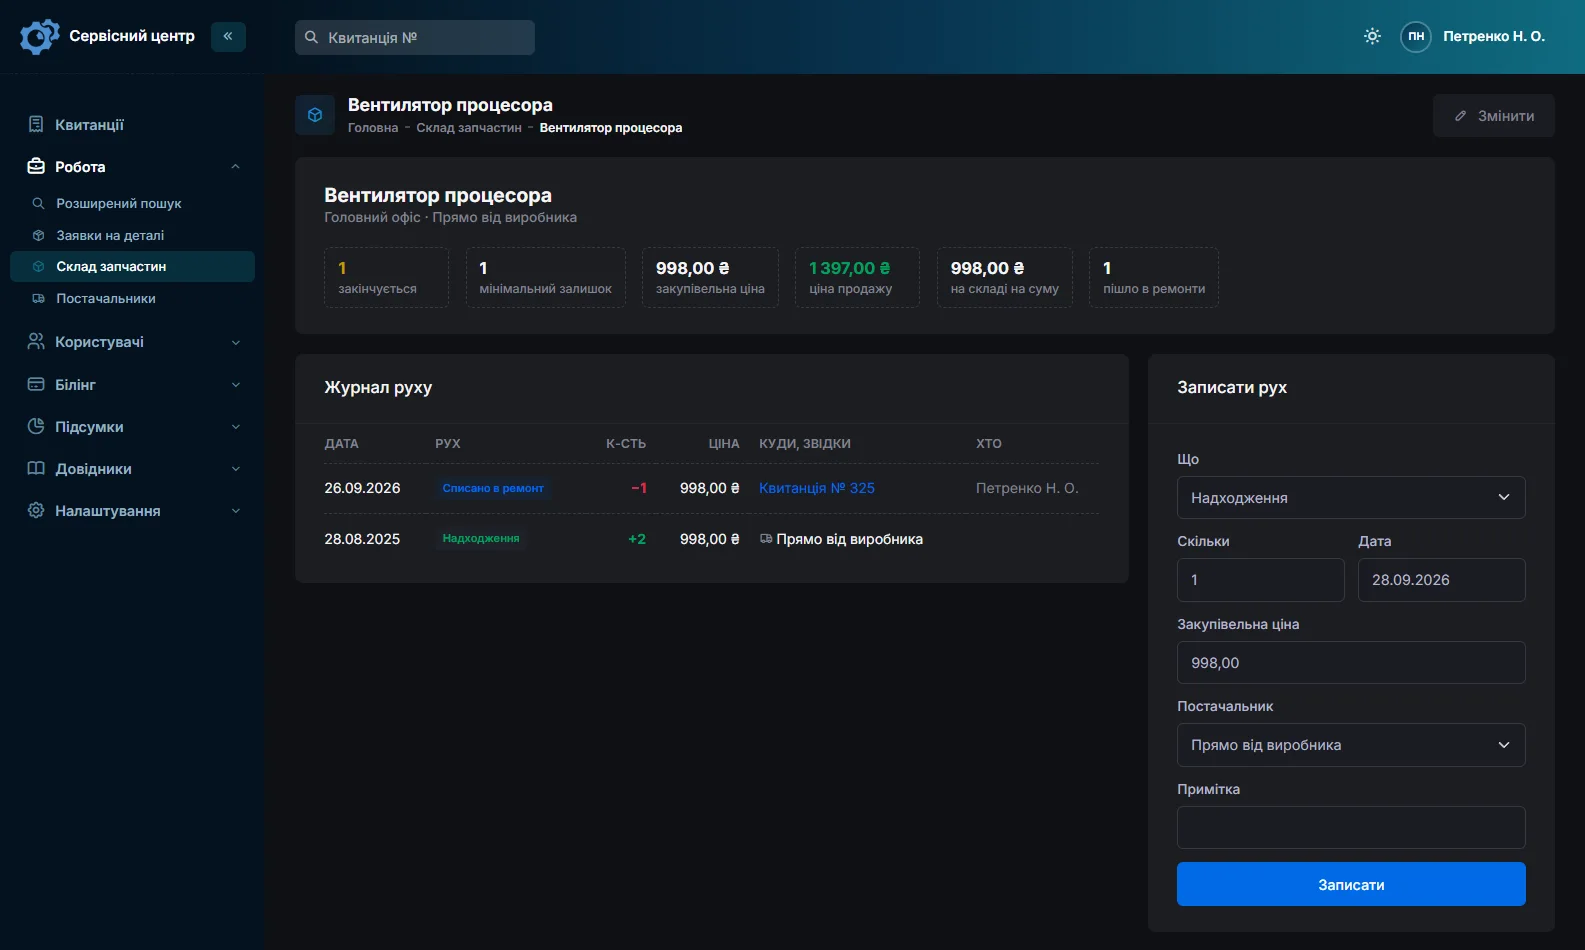Click the Налаштування gear icon

(x=36, y=510)
